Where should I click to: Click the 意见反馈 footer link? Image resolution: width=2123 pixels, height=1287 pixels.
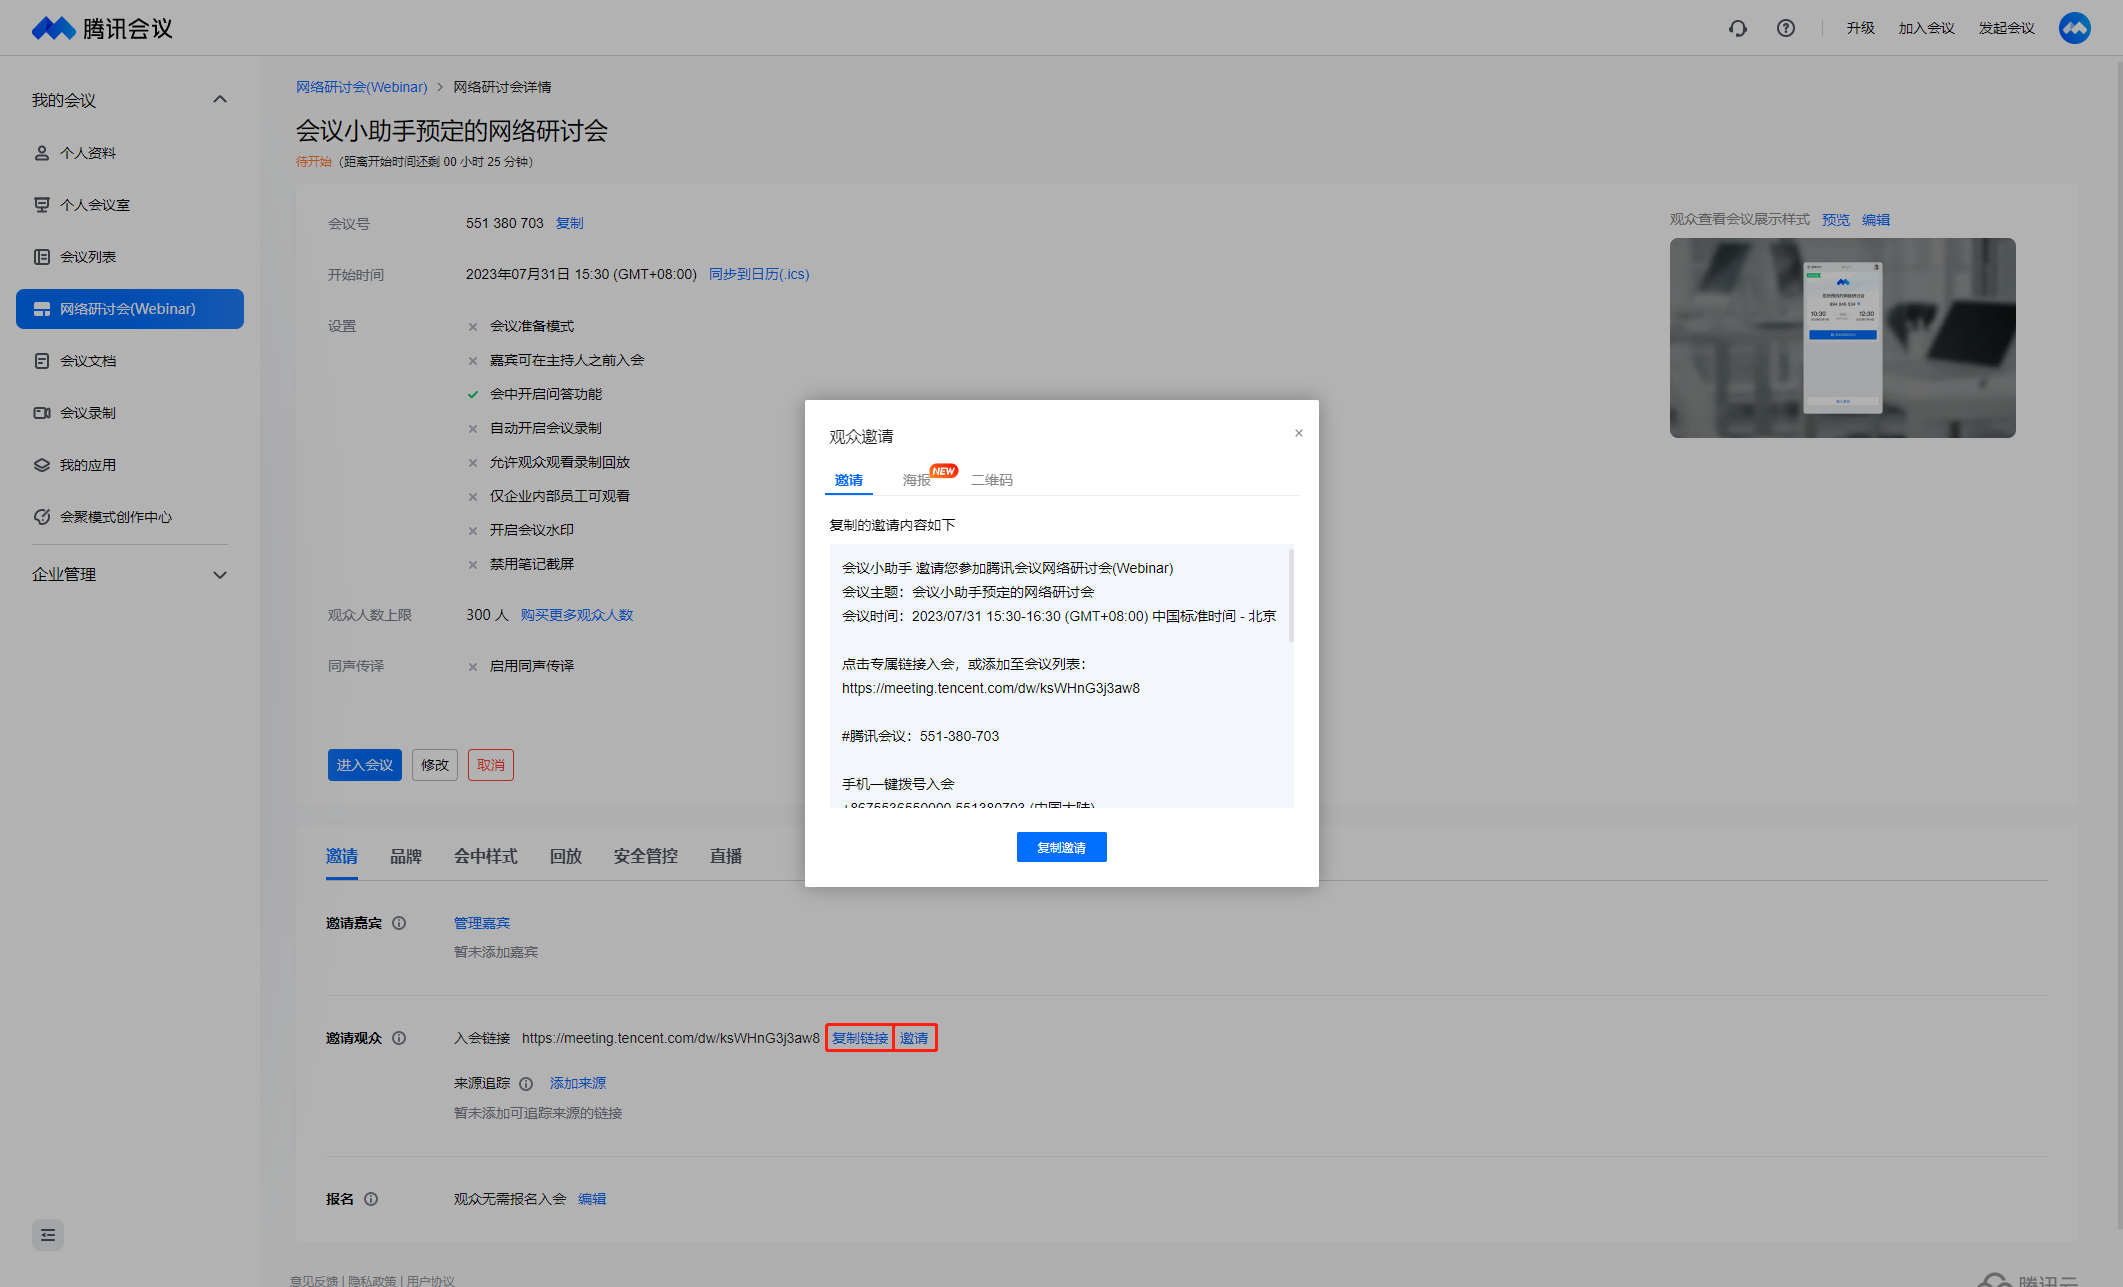(x=314, y=1280)
